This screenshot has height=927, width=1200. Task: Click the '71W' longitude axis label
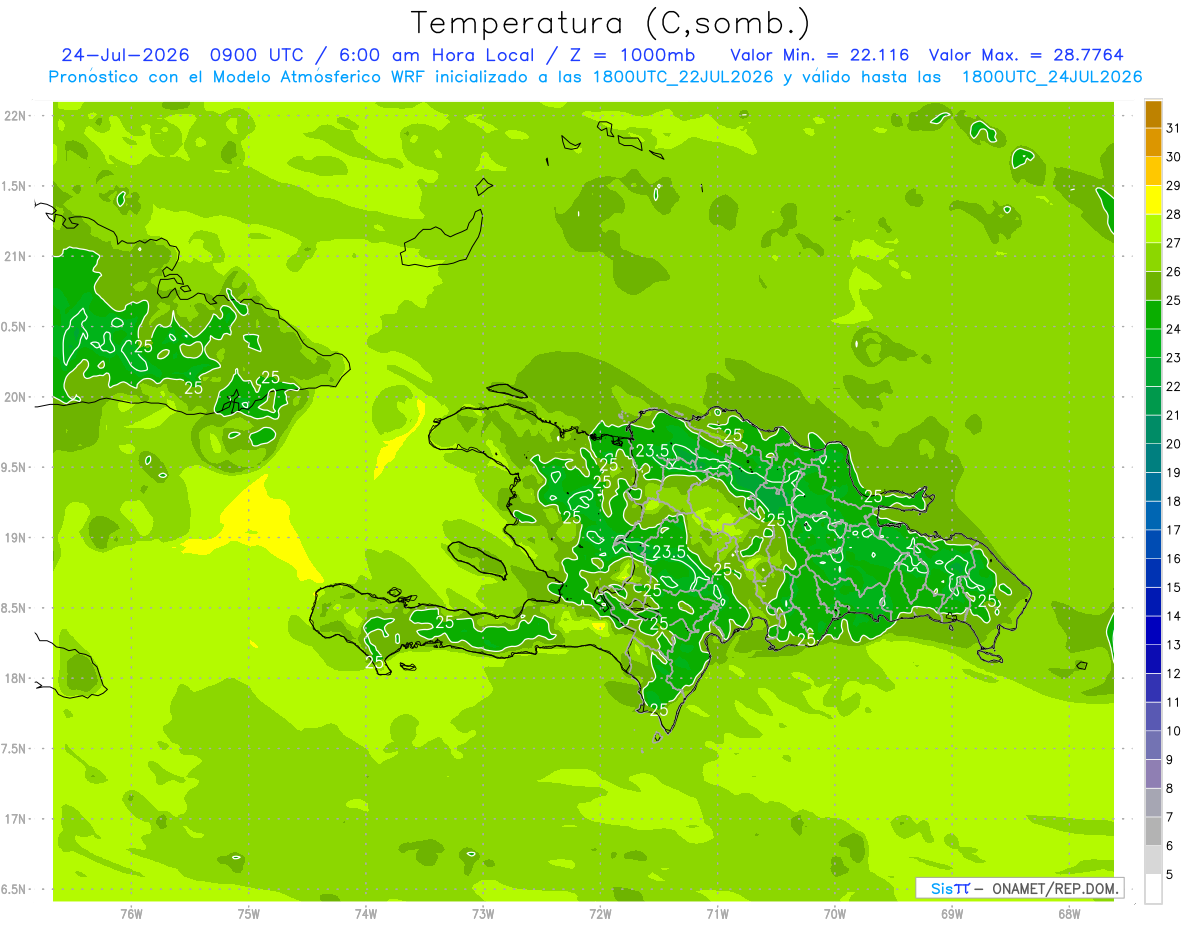[x=717, y=913]
